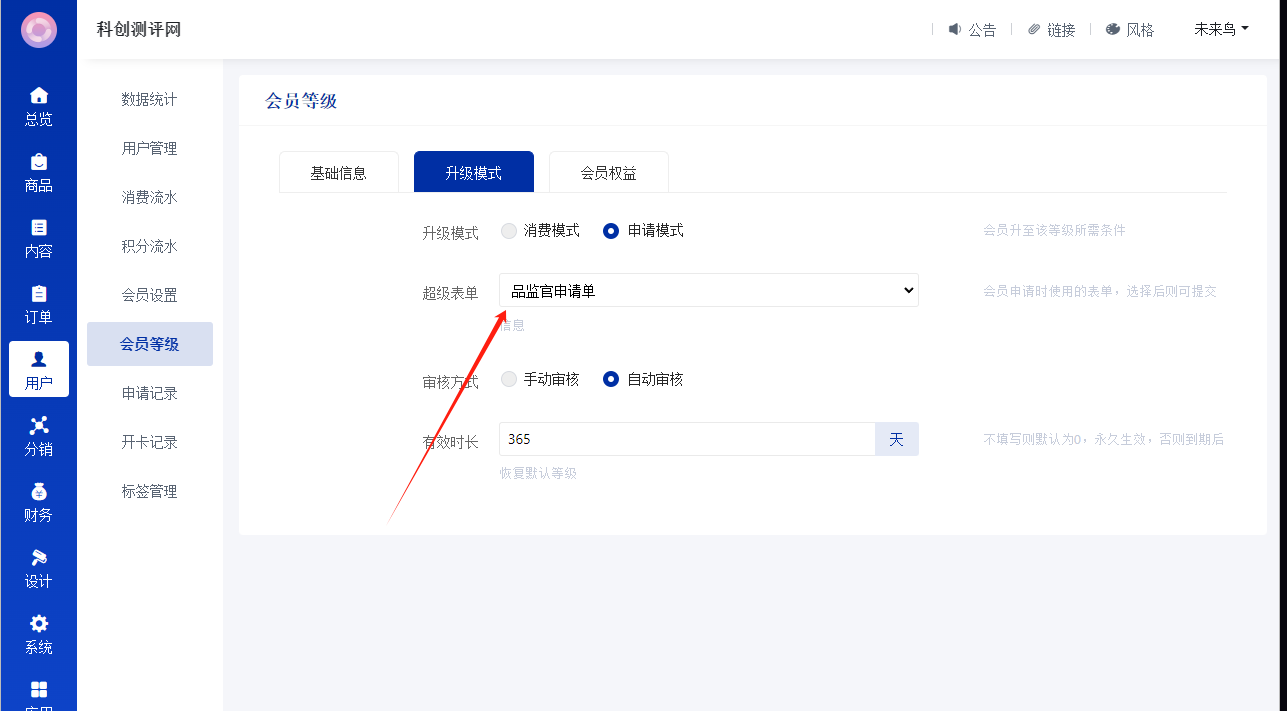Viewport: 1287px width, 711px height.
Task: Switch to the 会员权益 tab
Action: pyautogui.click(x=608, y=173)
